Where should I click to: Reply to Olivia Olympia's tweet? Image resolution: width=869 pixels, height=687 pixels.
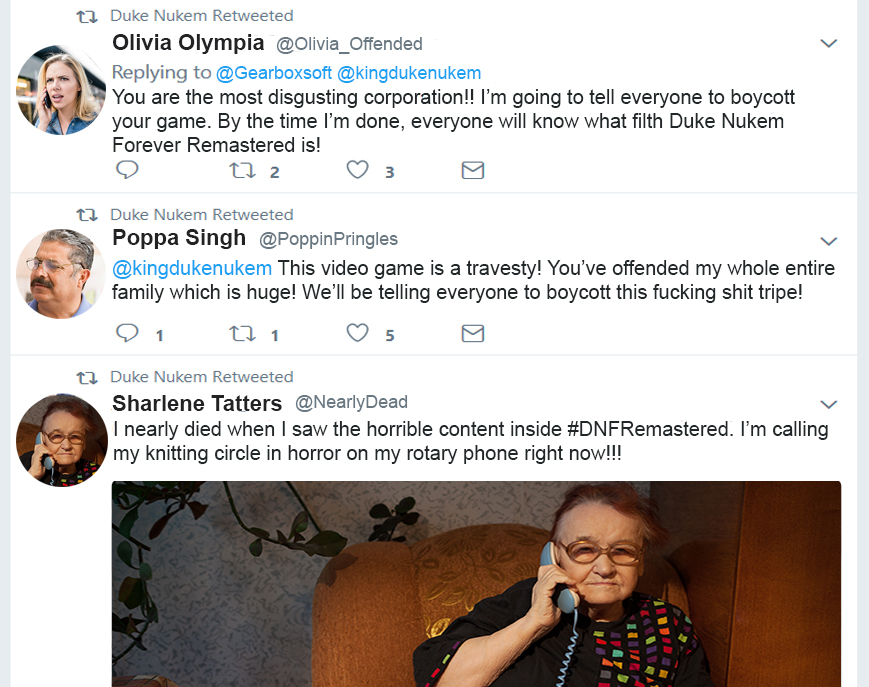[x=127, y=171]
